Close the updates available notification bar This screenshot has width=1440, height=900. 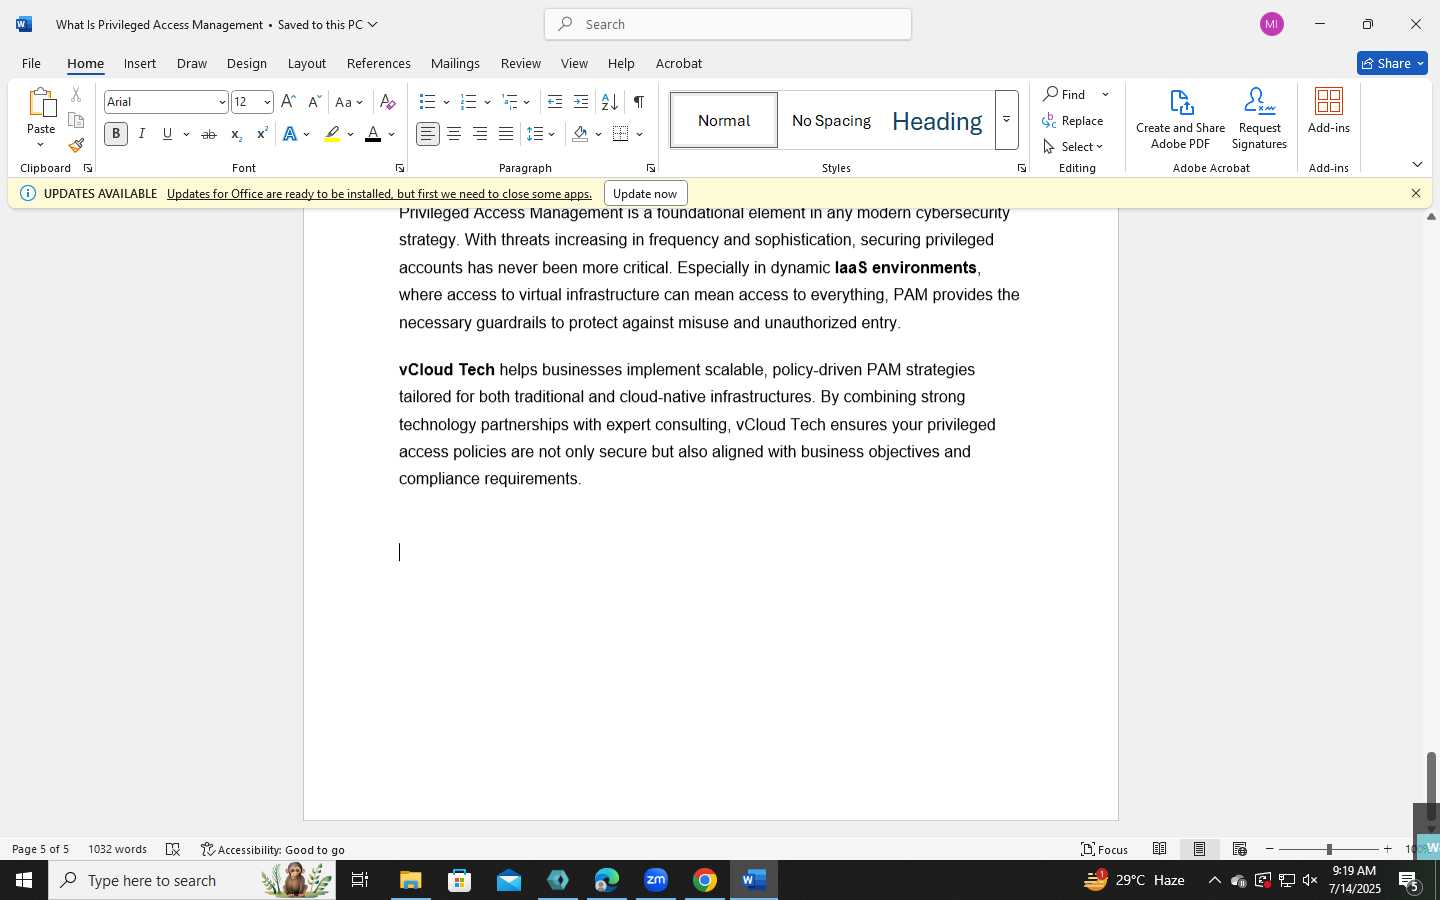tap(1416, 193)
